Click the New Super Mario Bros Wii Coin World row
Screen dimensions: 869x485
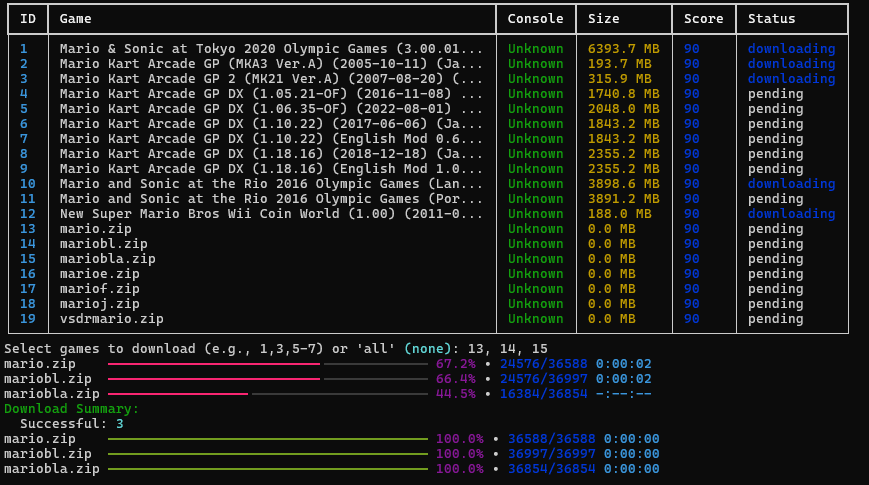(271, 214)
